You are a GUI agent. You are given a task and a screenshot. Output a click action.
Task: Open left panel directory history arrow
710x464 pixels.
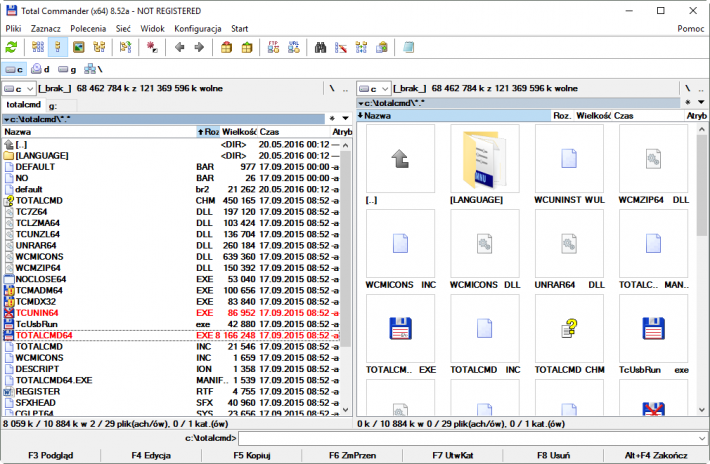pos(346,119)
